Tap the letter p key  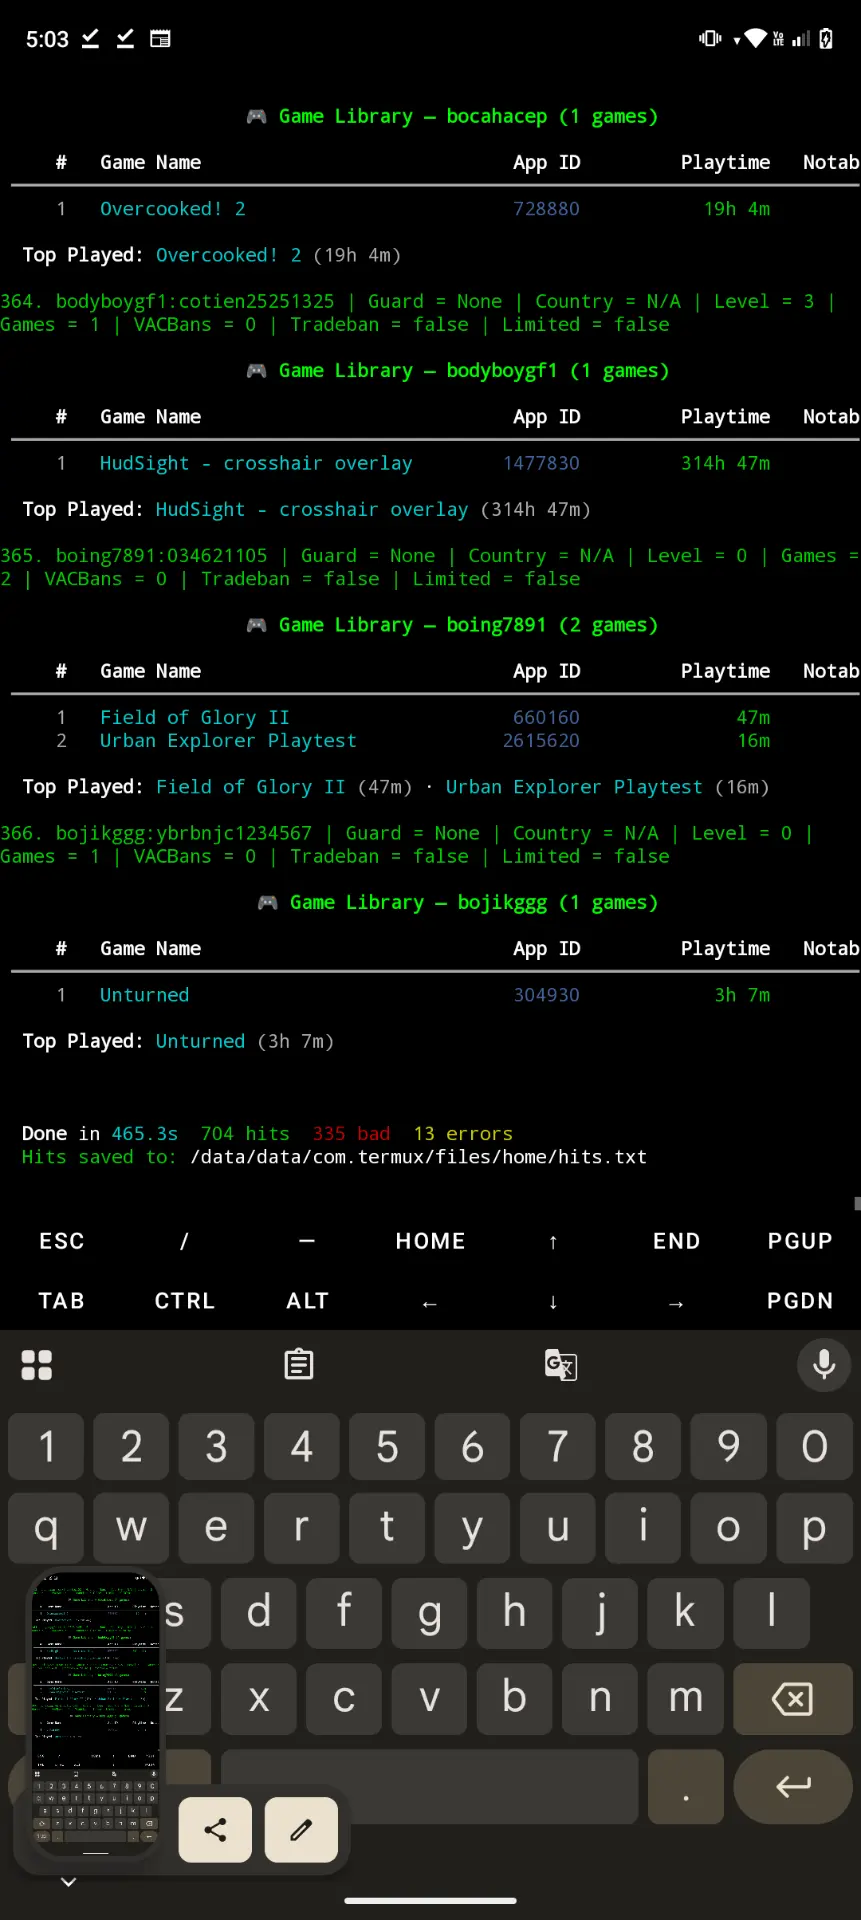coord(814,1528)
